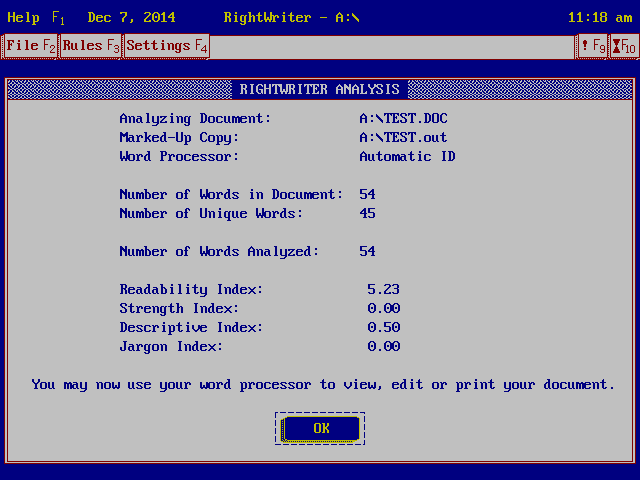
Task: Click the RIGHTWRITER ANALYSIS dialog title
Action: point(320,89)
